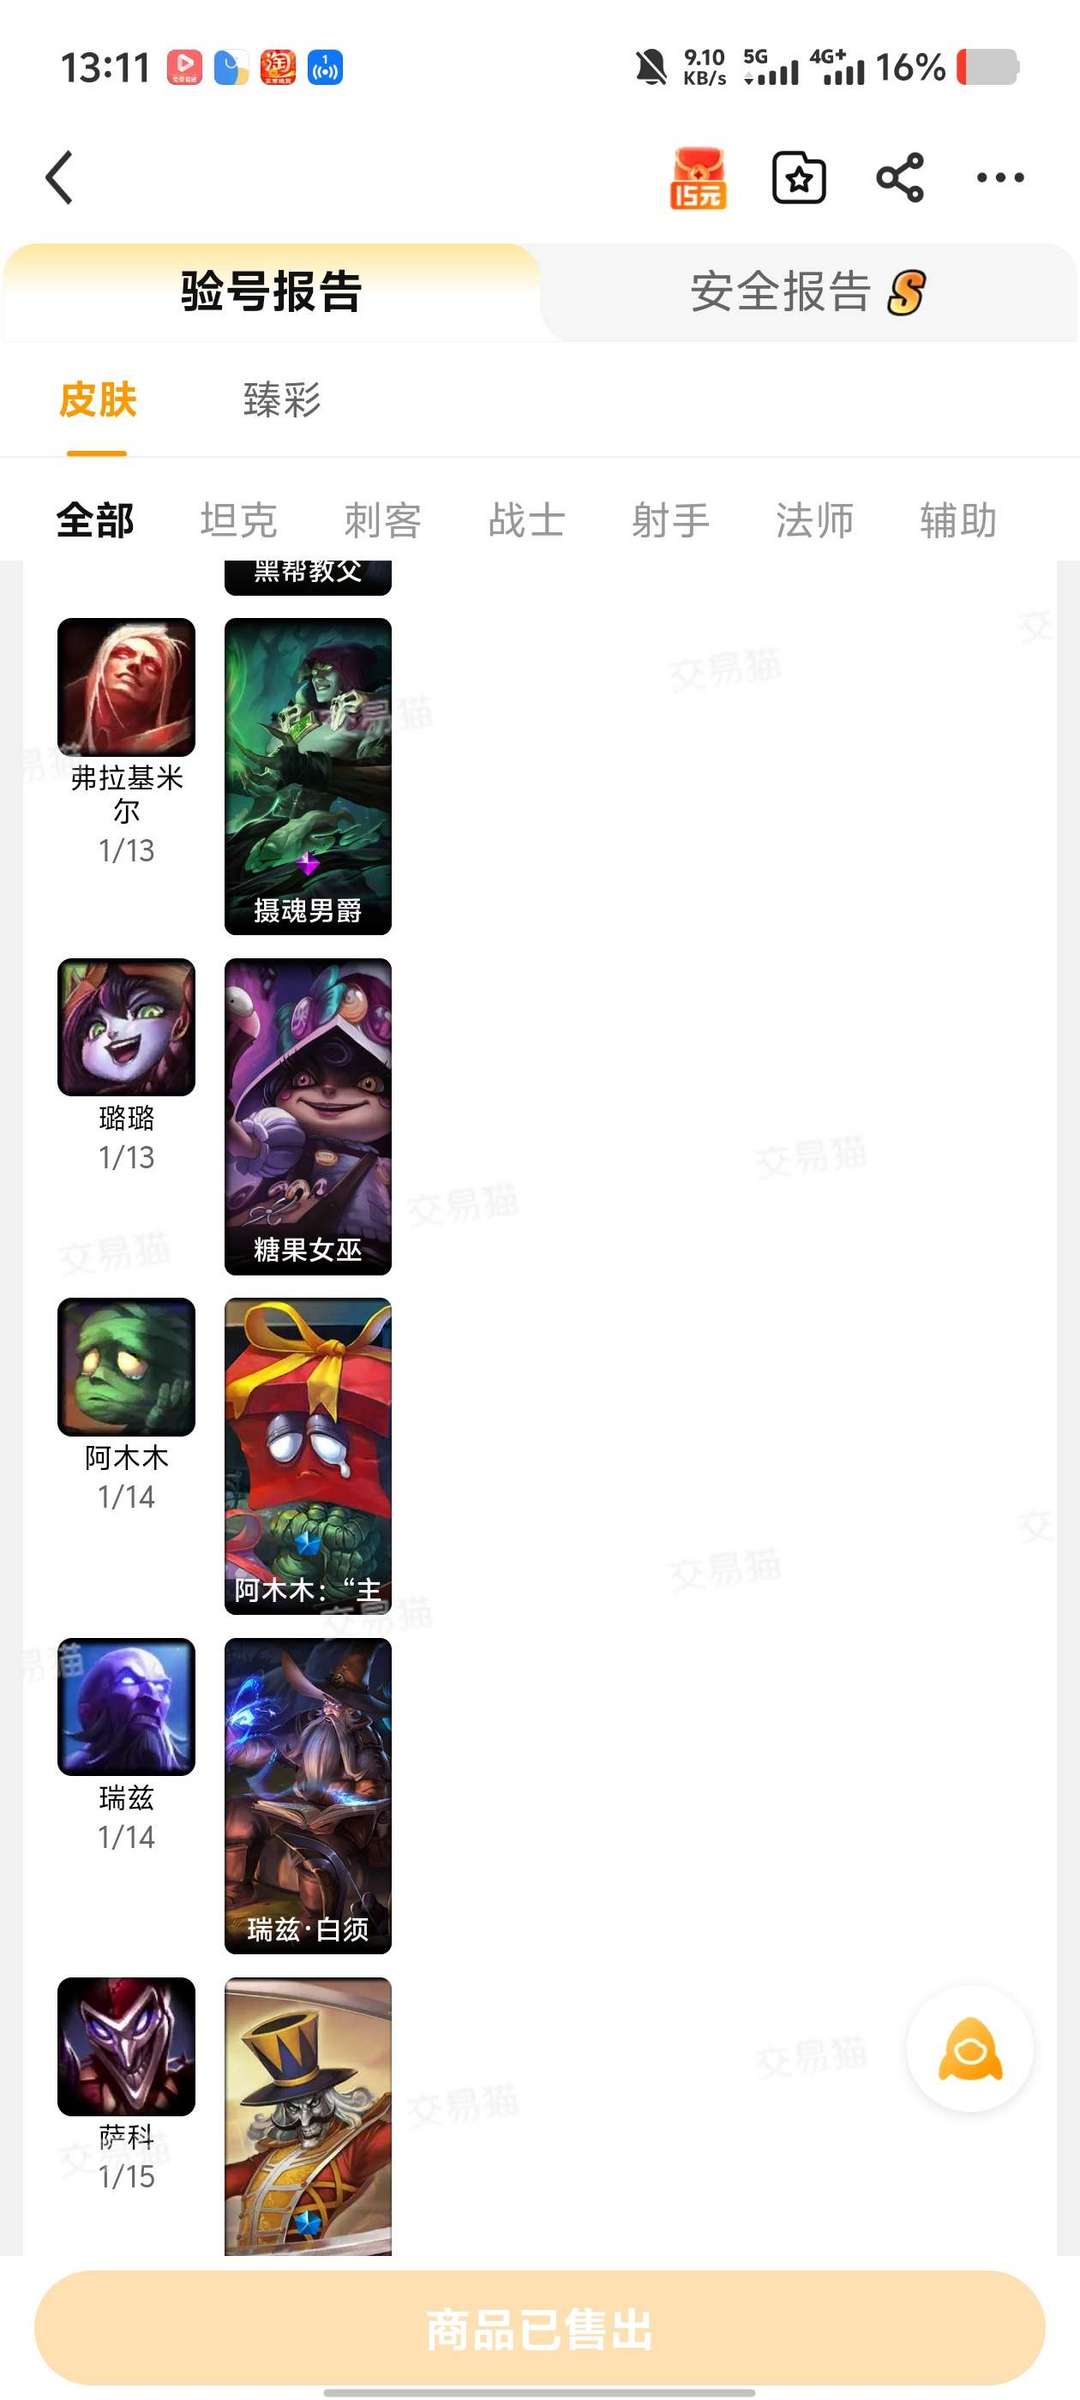Screen dimensions: 1080x2400
Task: Open the yellow customer service bot icon
Action: tap(970, 2049)
